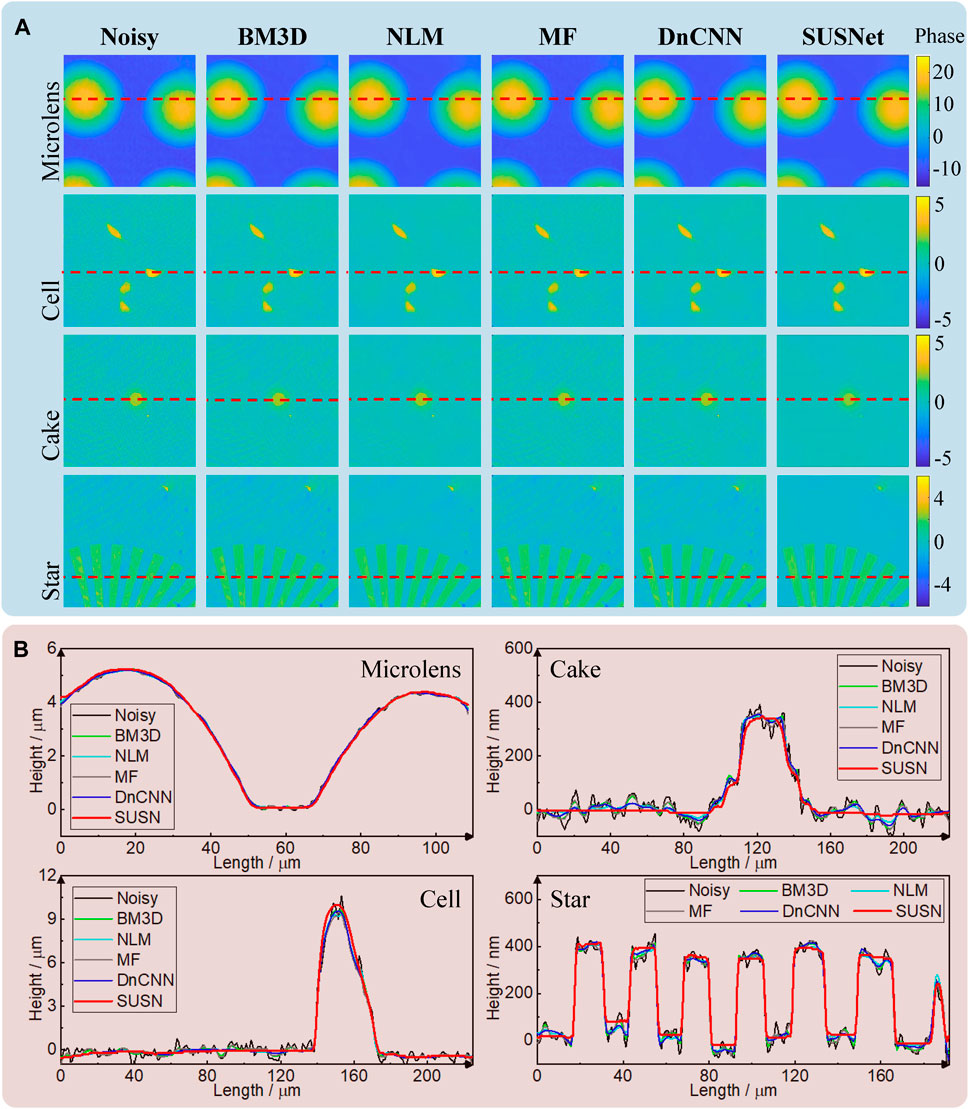This screenshot has height=1109, width=969.
Task: Click the Microlens height curve valley
Action: tap(282, 807)
